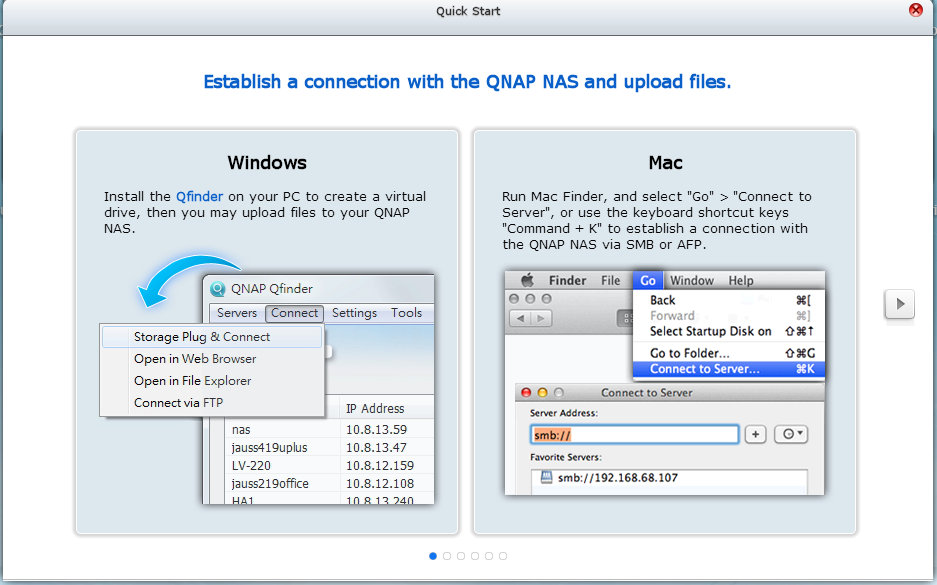Click 'Connect to Server...' in Mac illustration

[x=728, y=369]
